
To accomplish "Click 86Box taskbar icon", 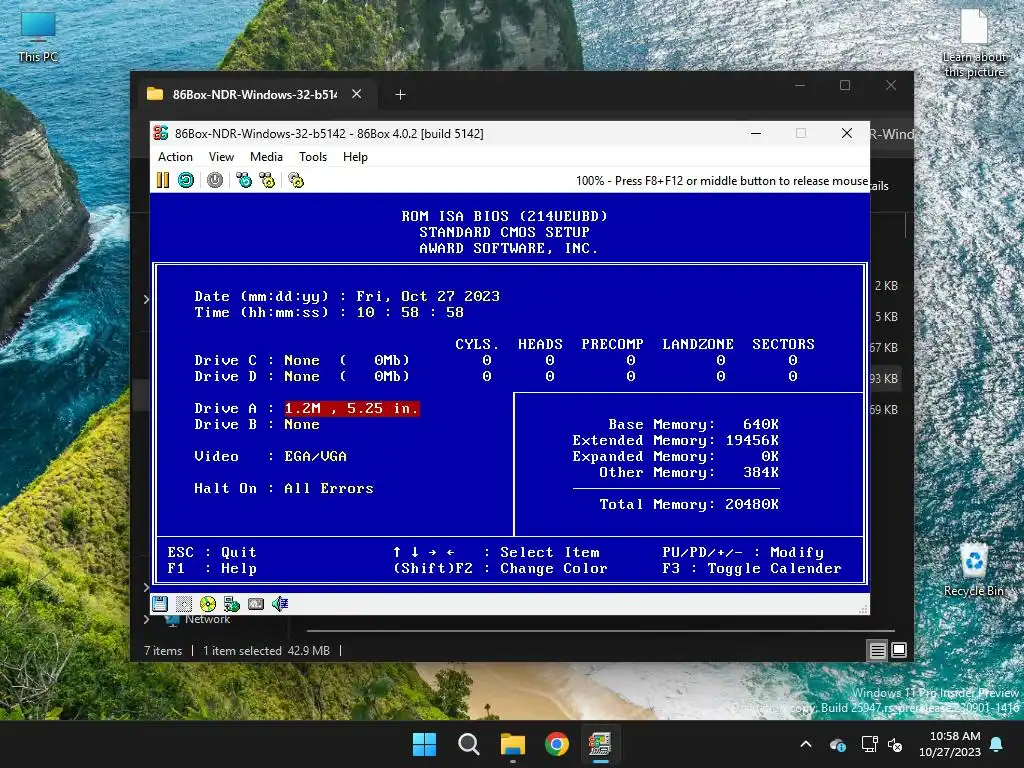I will [601, 744].
